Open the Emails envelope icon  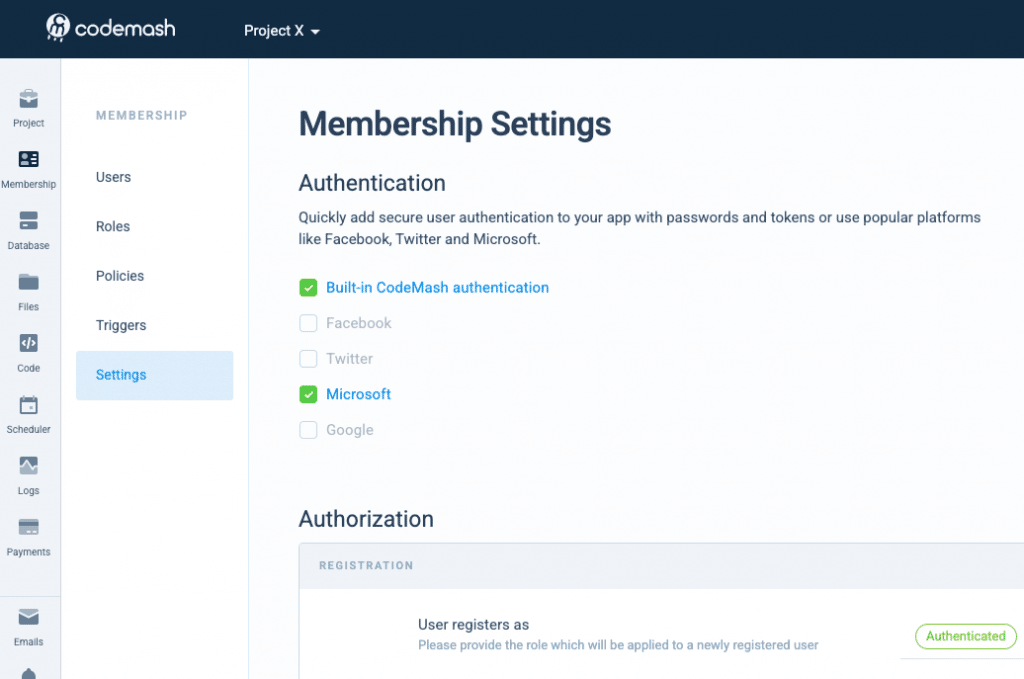(29, 617)
